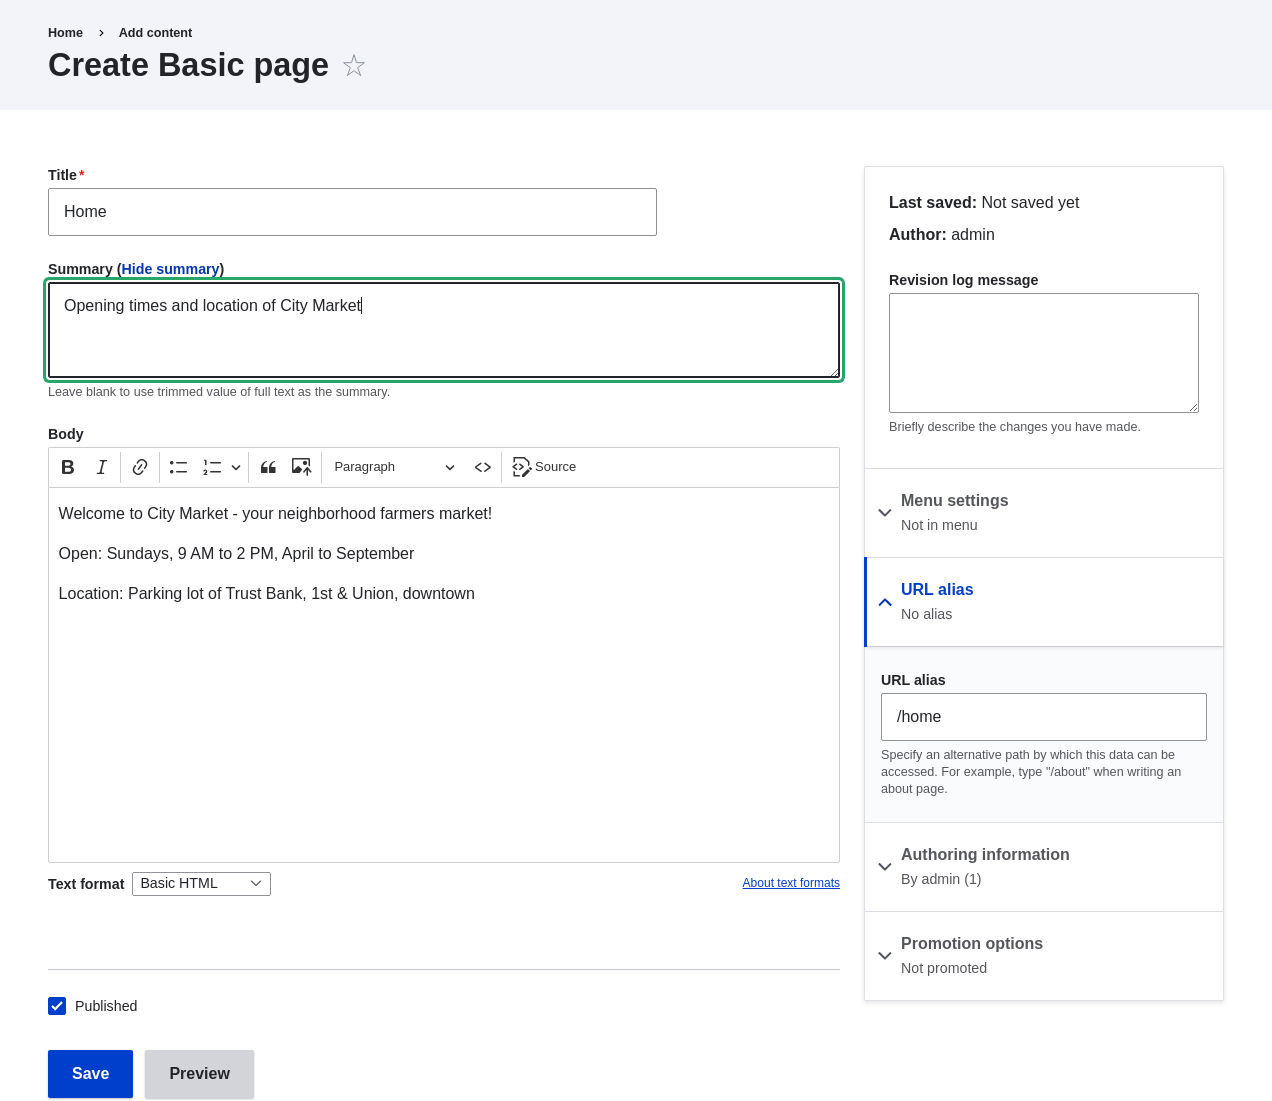
Task: Uncheck the Published checkbox
Action: [x=57, y=1006]
